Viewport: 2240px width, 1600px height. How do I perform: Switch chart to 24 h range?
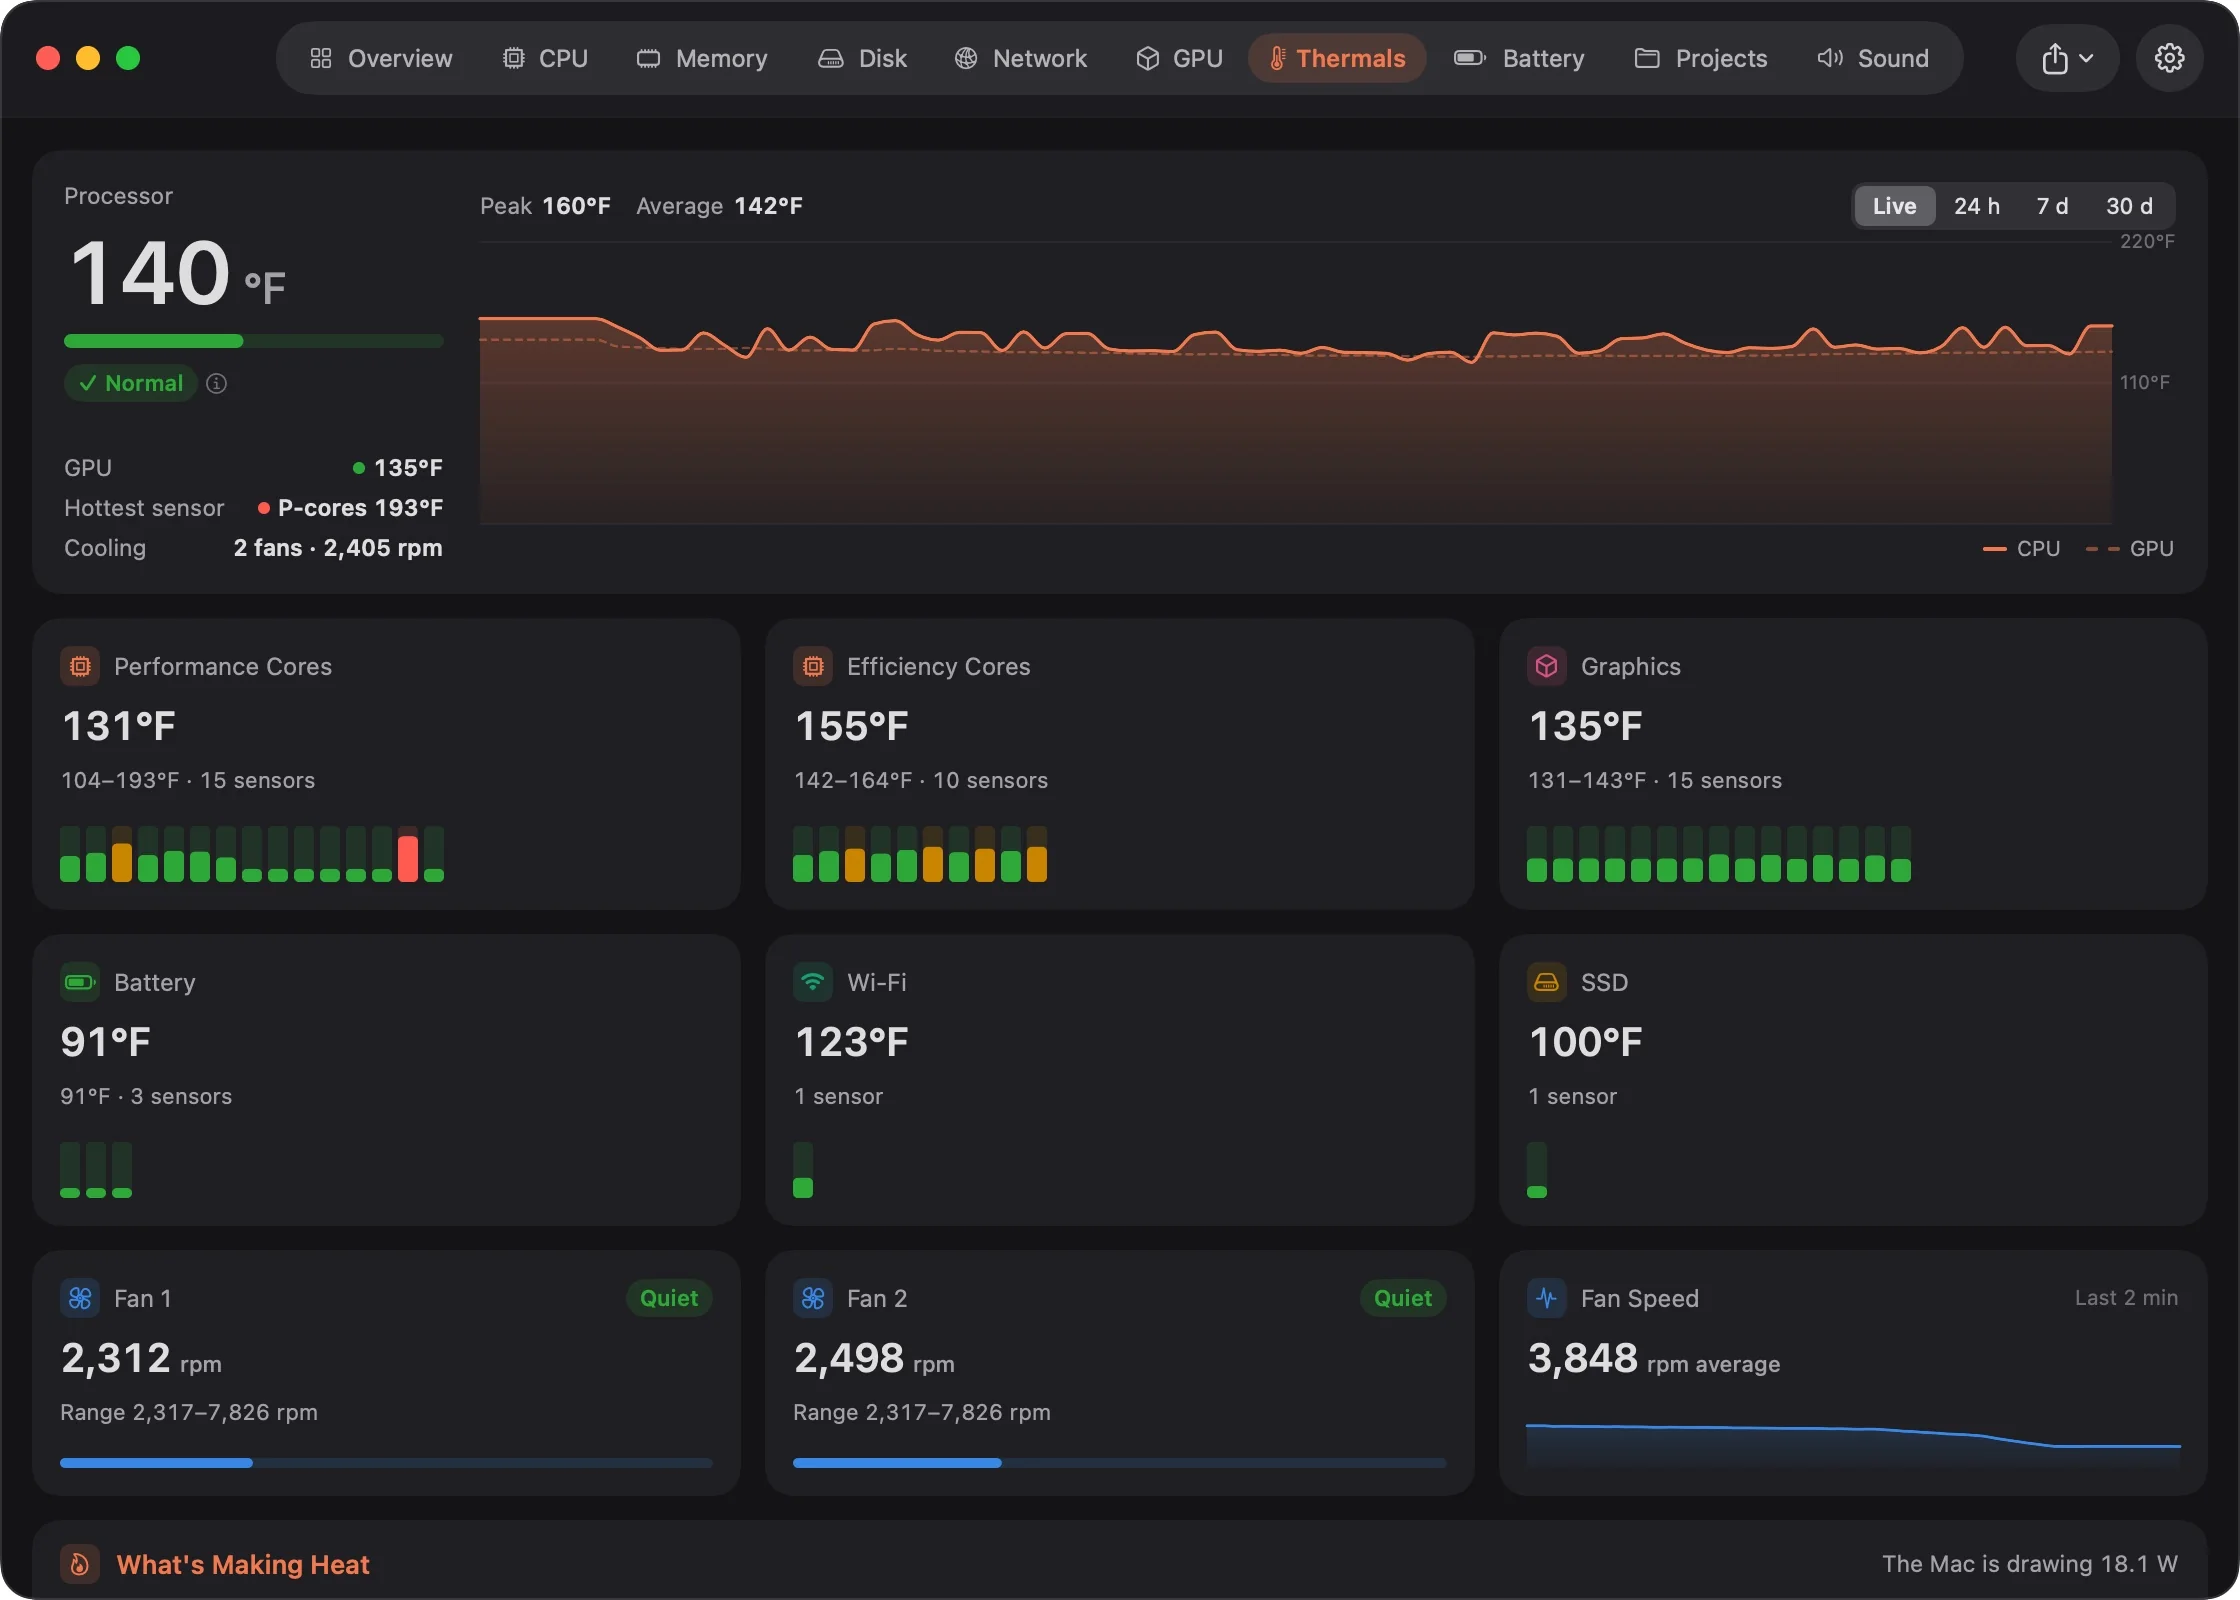[x=1977, y=206]
